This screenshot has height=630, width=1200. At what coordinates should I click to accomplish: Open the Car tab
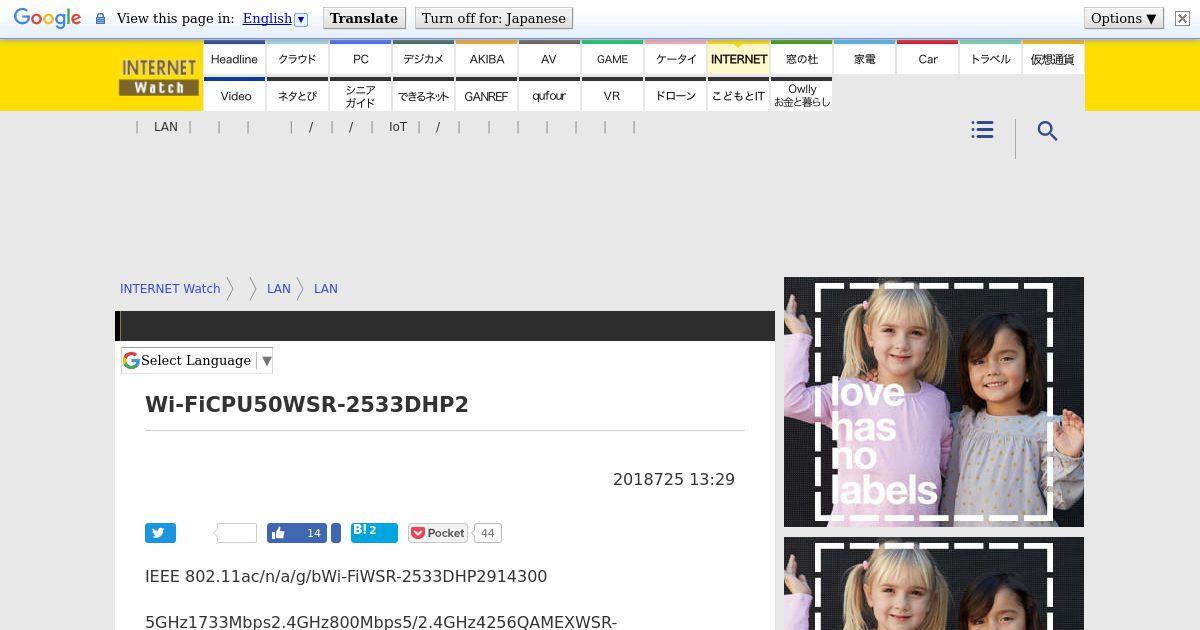point(927,58)
